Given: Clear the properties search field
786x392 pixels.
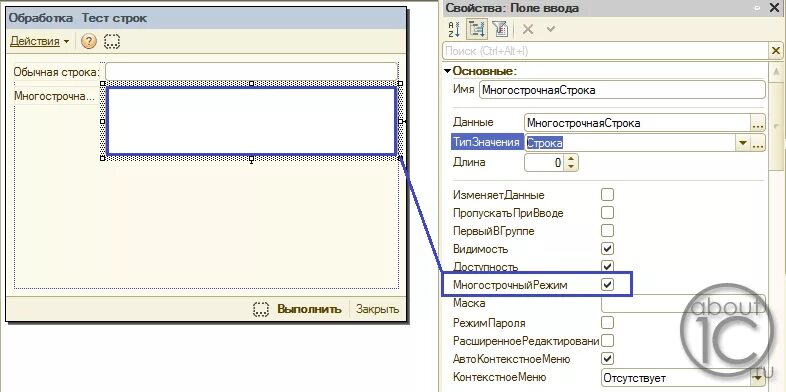Looking at the screenshot, I should [x=775, y=51].
